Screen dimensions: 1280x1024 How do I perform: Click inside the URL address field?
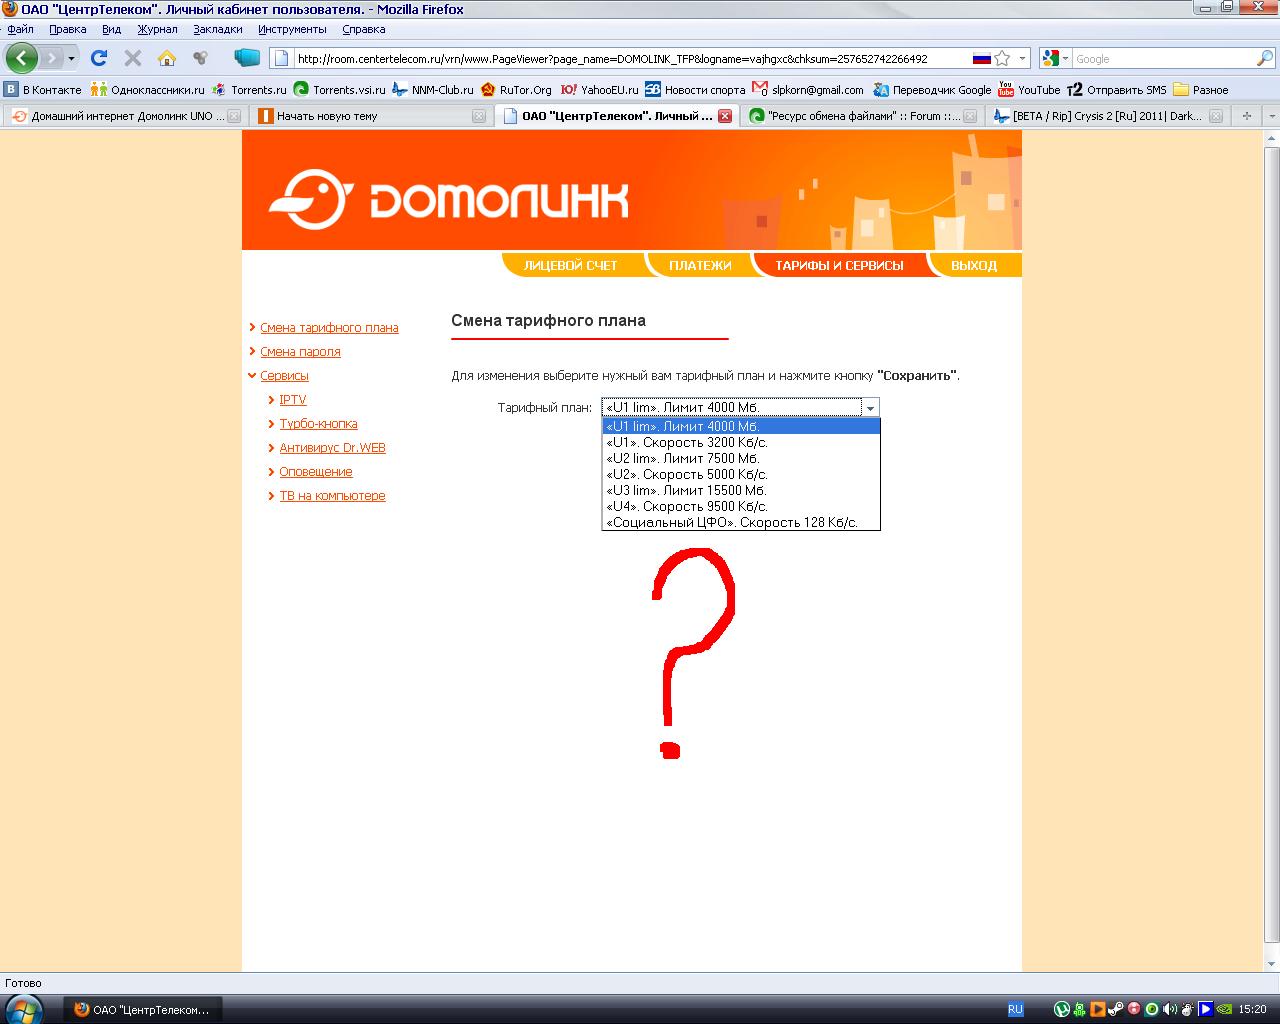pos(620,59)
